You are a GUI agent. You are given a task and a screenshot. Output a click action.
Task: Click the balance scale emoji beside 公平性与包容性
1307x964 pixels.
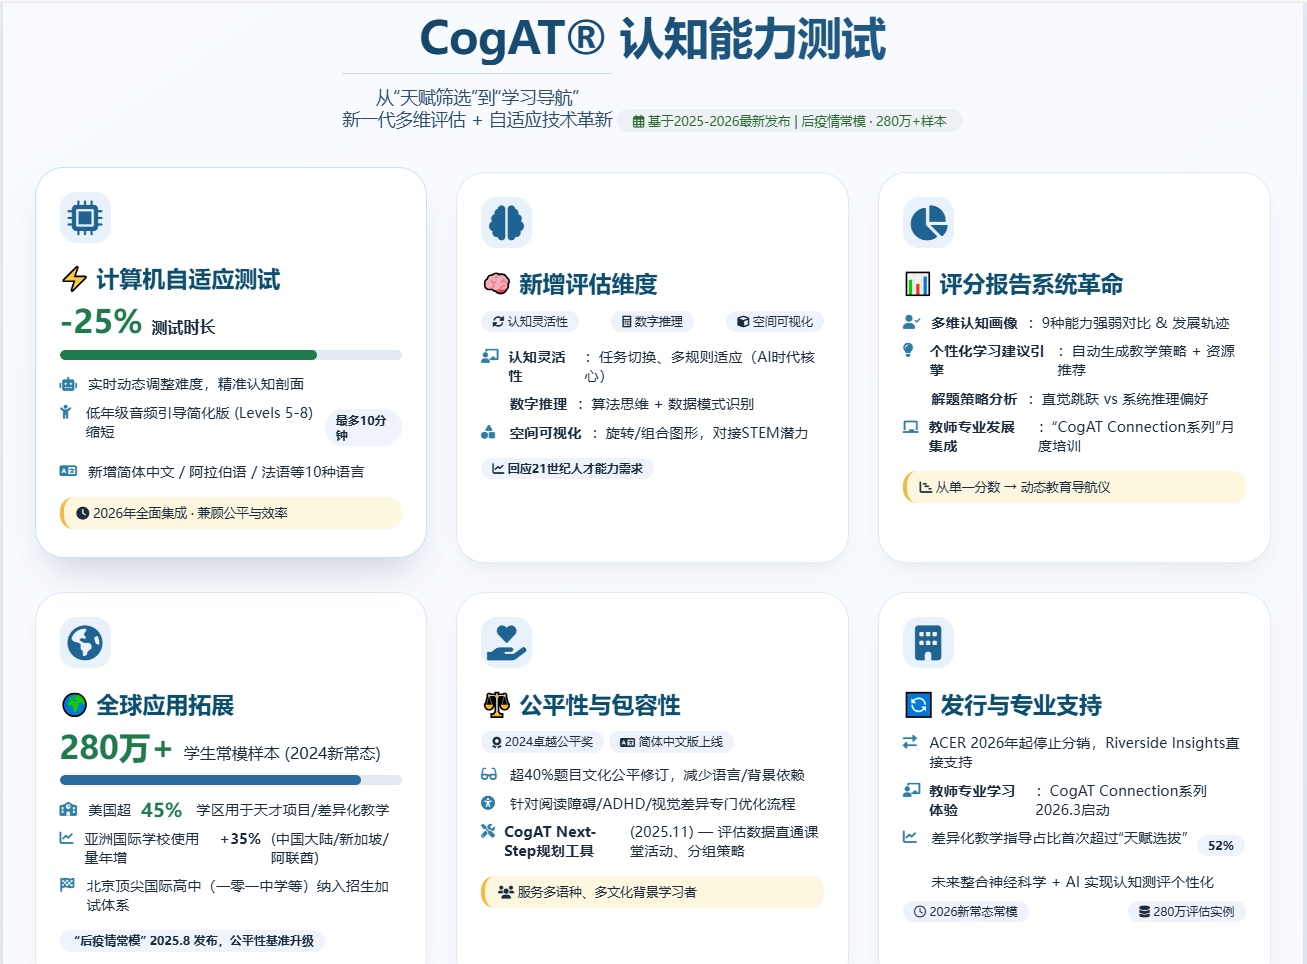pos(497,705)
